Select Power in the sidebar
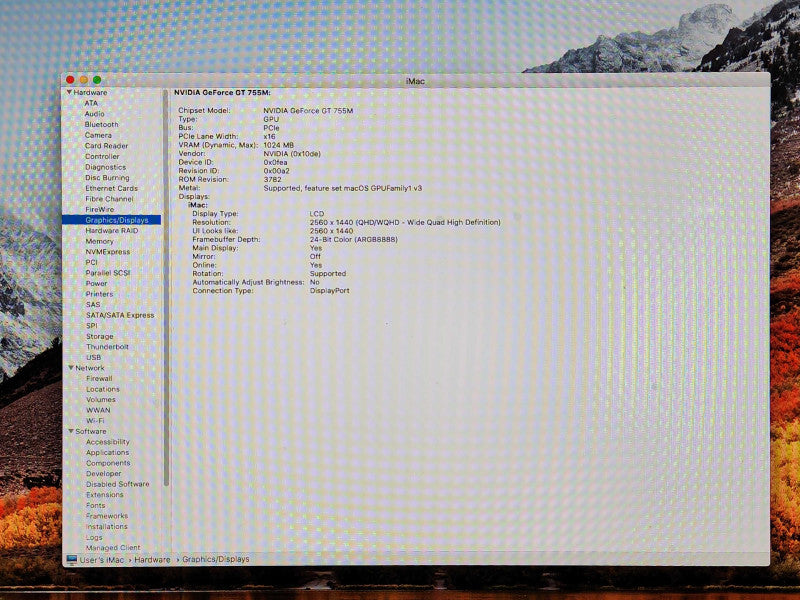The width and height of the screenshot is (800, 600). tap(96, 284)
